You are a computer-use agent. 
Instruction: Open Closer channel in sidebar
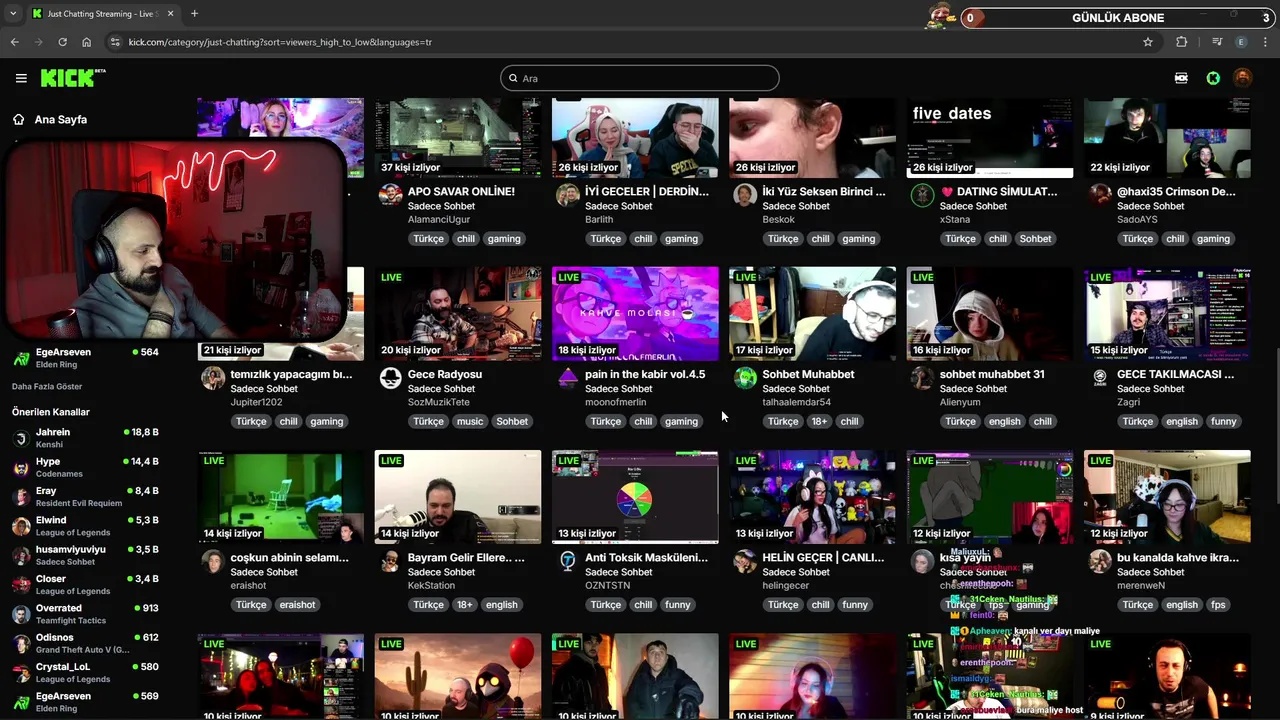85,585
